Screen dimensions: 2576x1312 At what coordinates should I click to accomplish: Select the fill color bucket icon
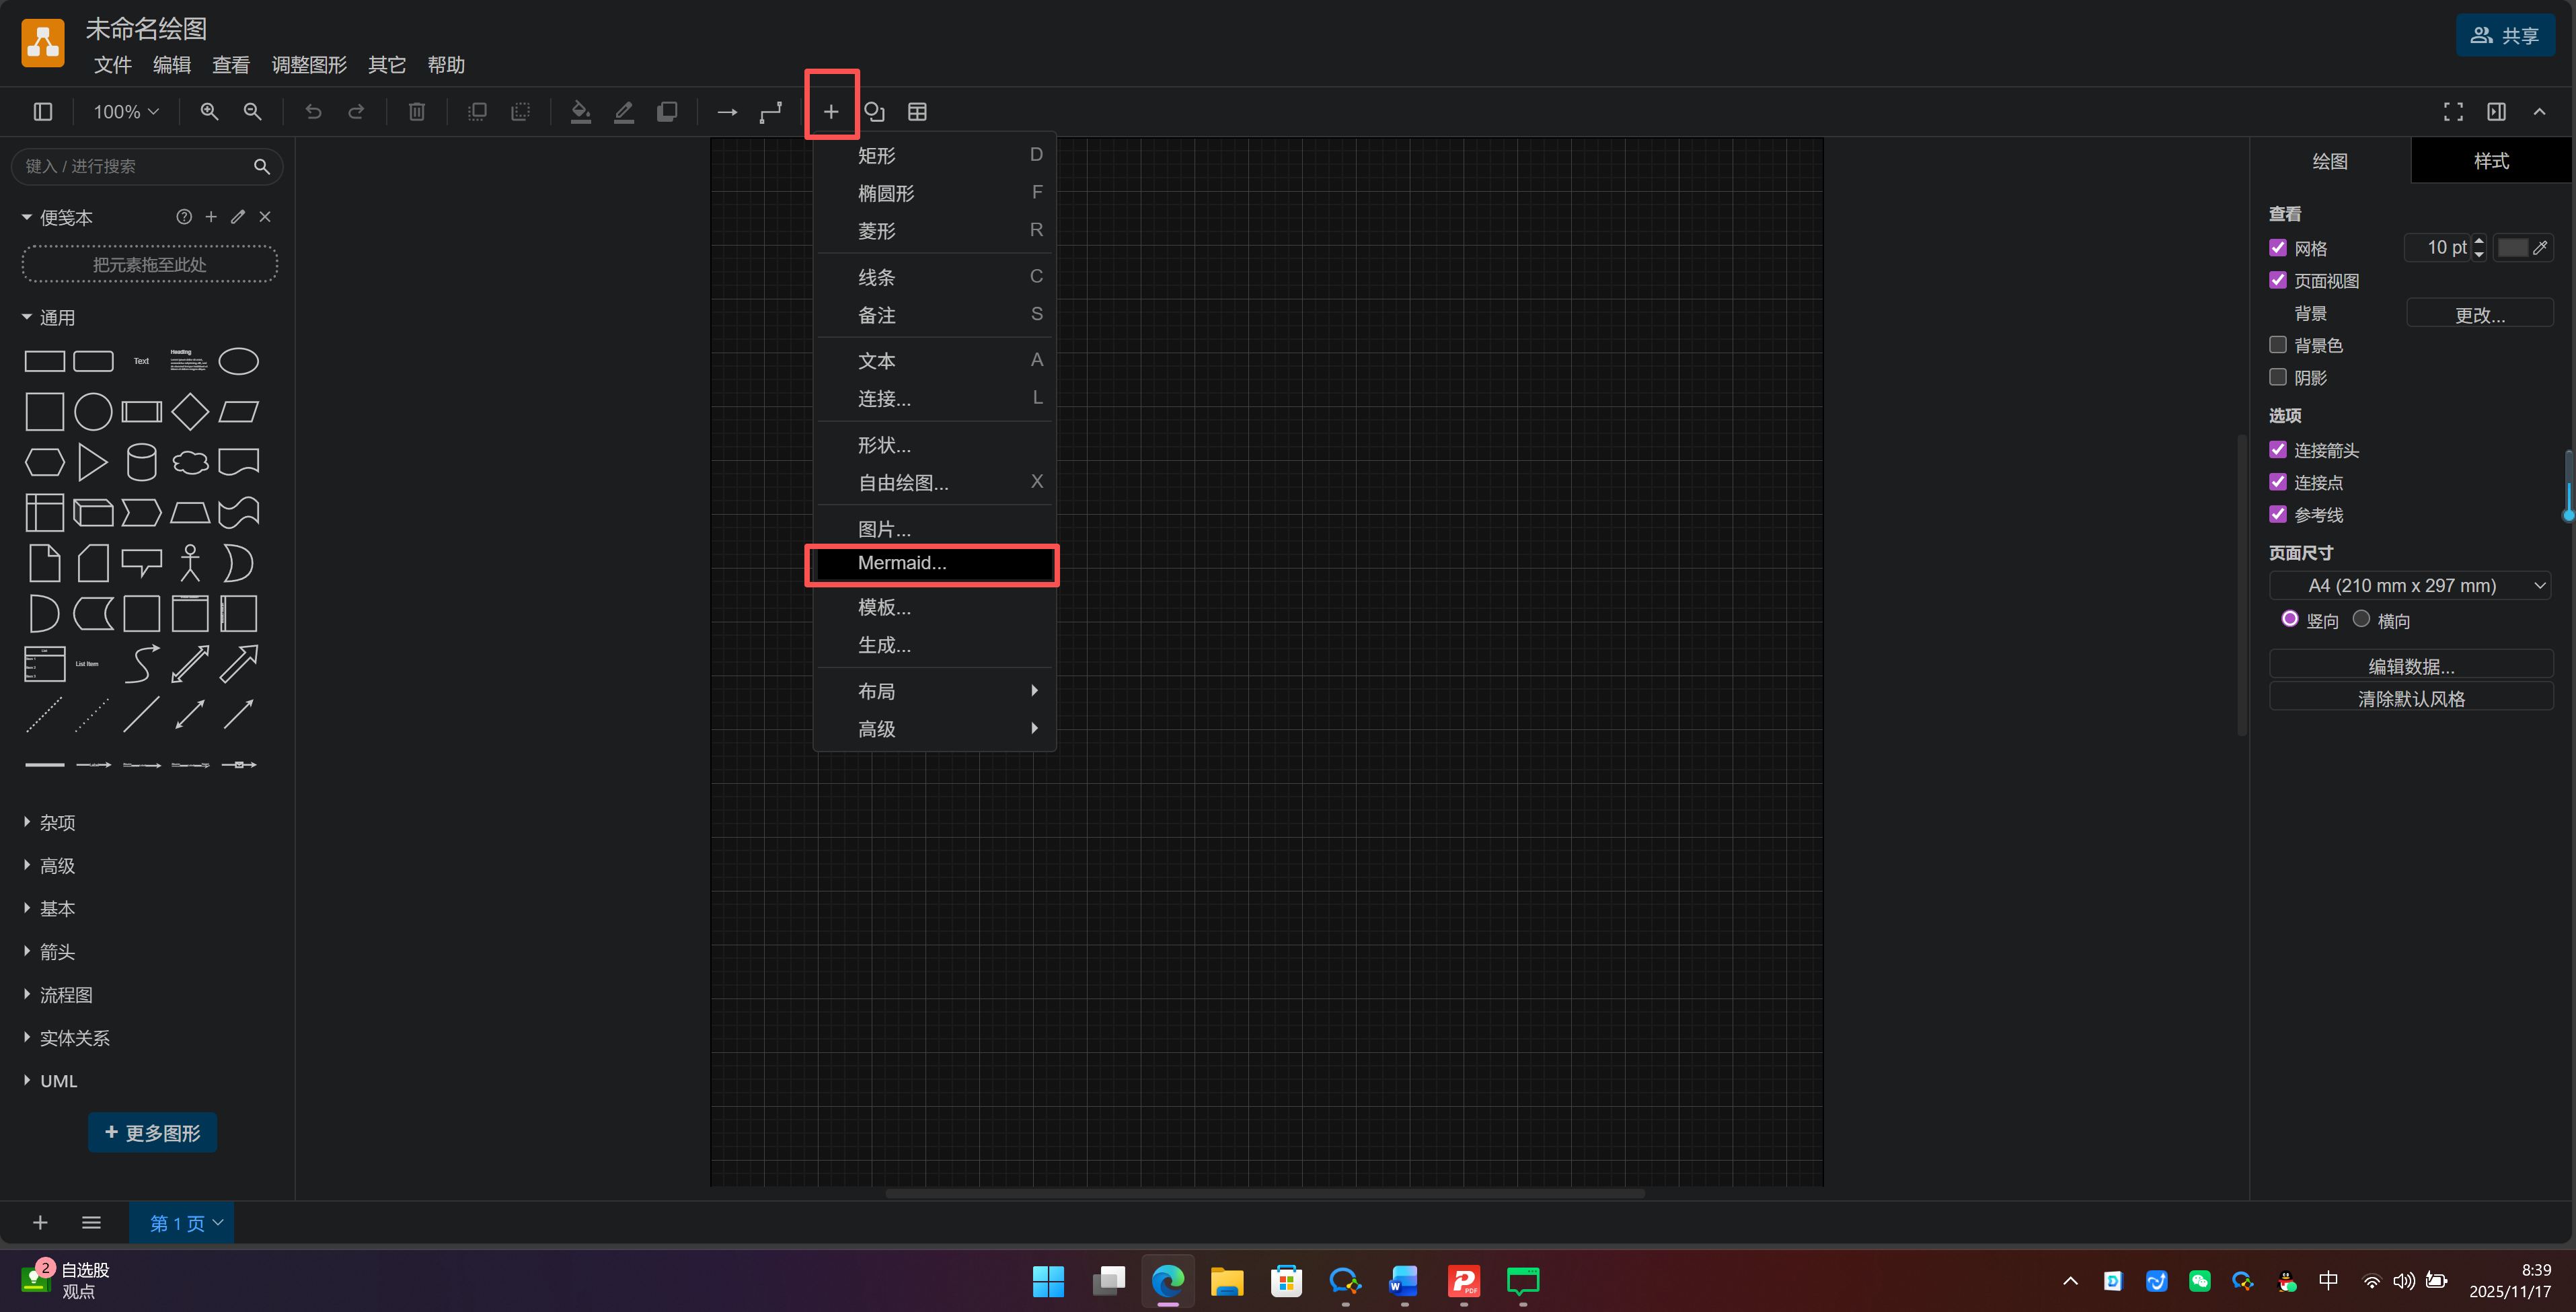click(580, 112)
